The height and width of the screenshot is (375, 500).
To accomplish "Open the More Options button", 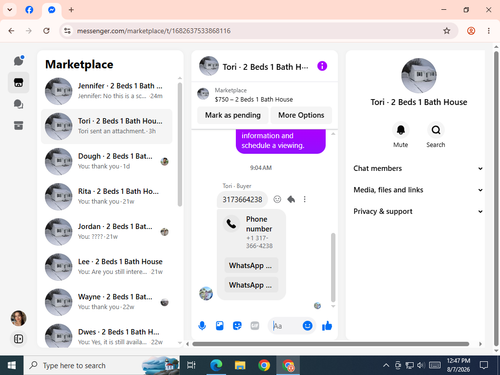I will coord(301,115).
